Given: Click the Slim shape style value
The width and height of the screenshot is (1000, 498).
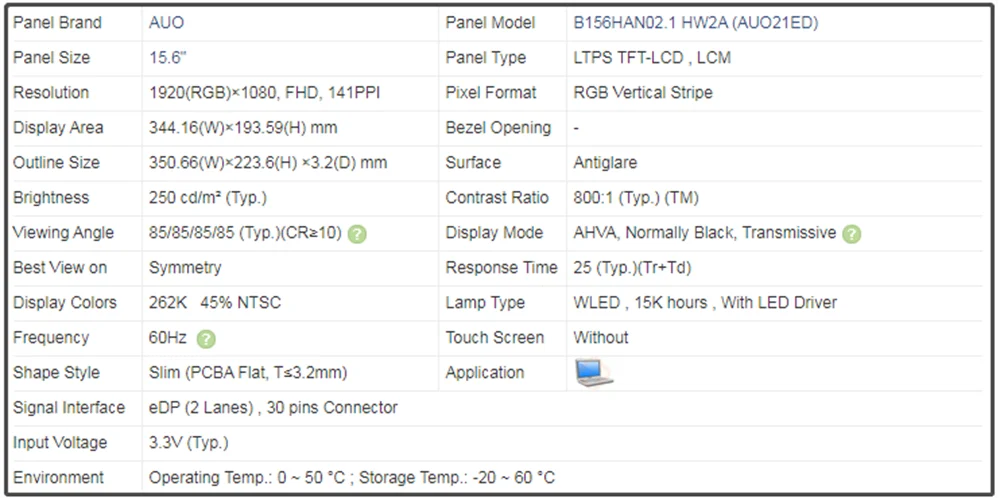Looking at the screenshot, I should click(248, 373).
